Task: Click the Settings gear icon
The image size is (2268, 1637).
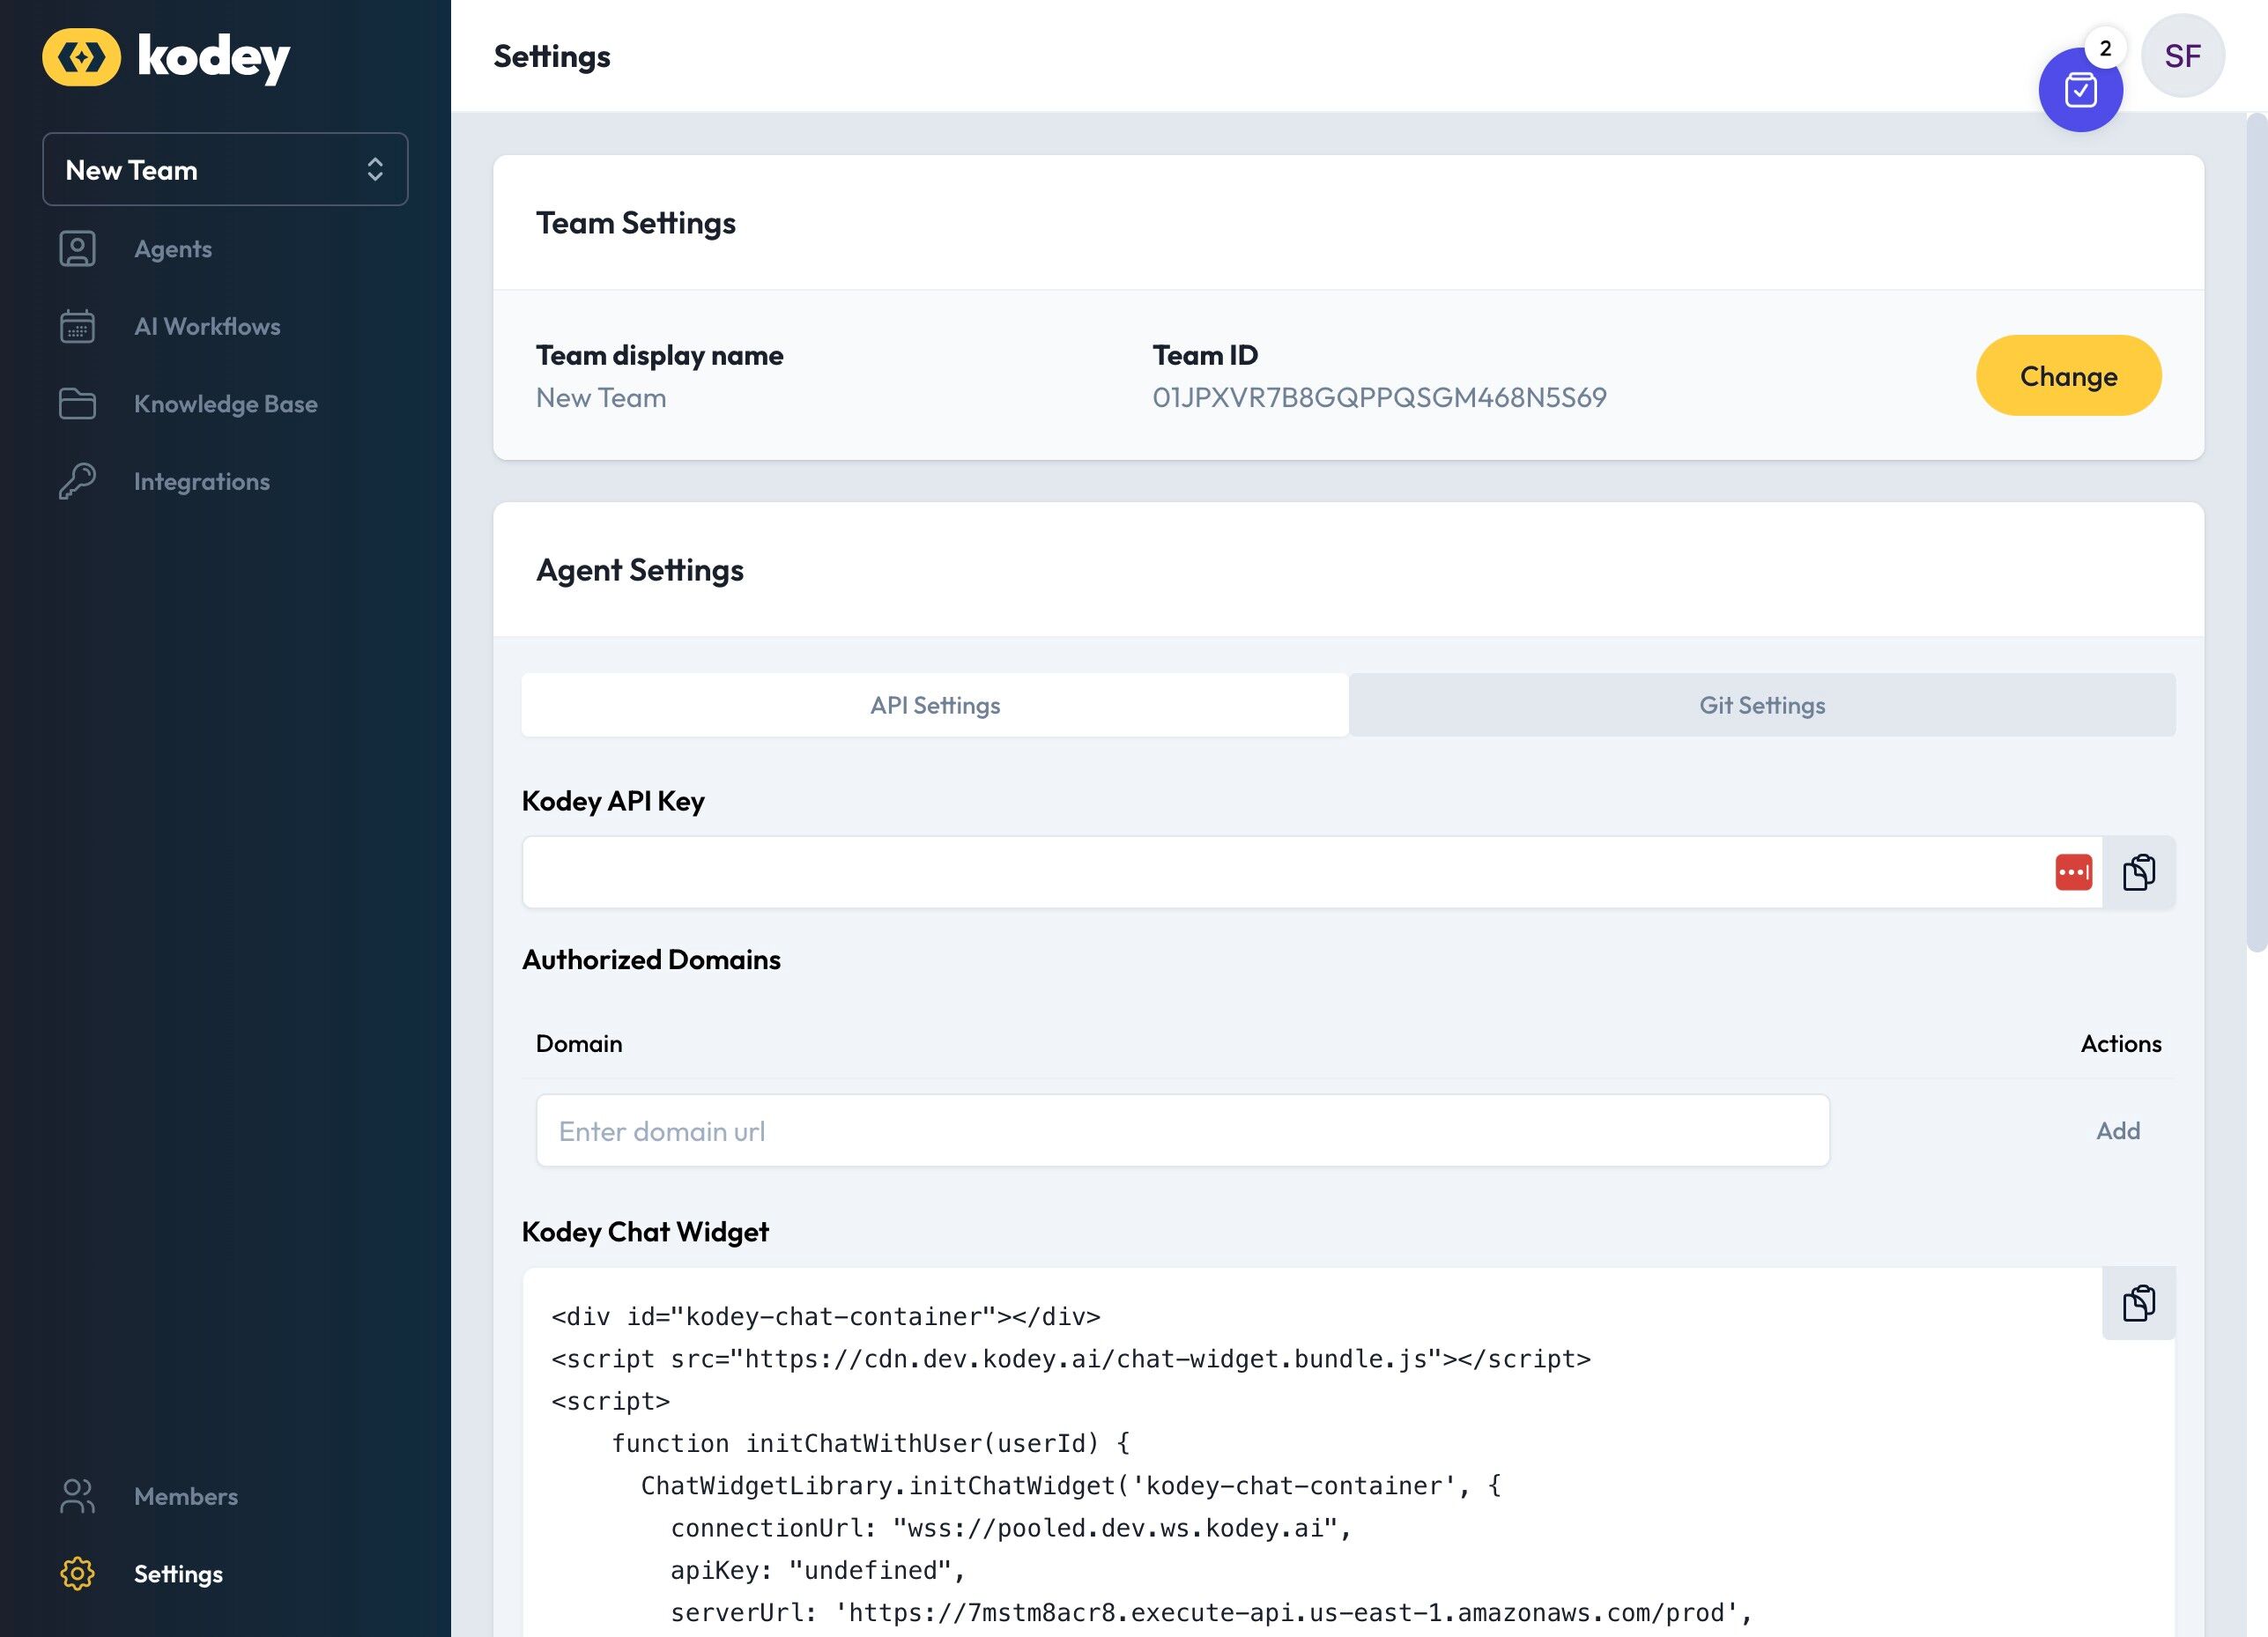Action: click(77, 1573)
